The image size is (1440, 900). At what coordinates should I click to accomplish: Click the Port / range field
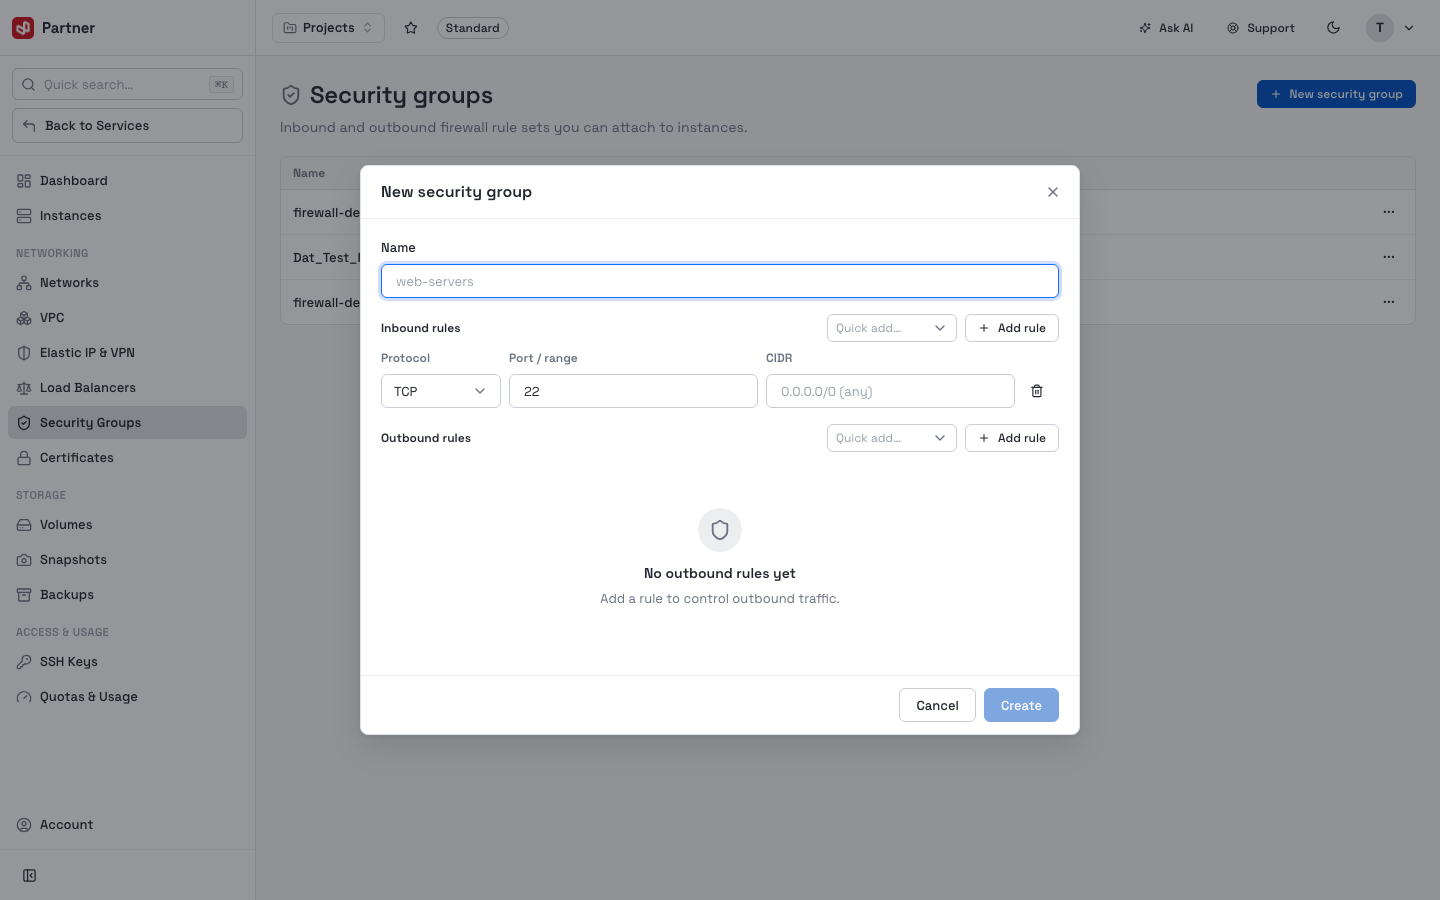point(633,391)
